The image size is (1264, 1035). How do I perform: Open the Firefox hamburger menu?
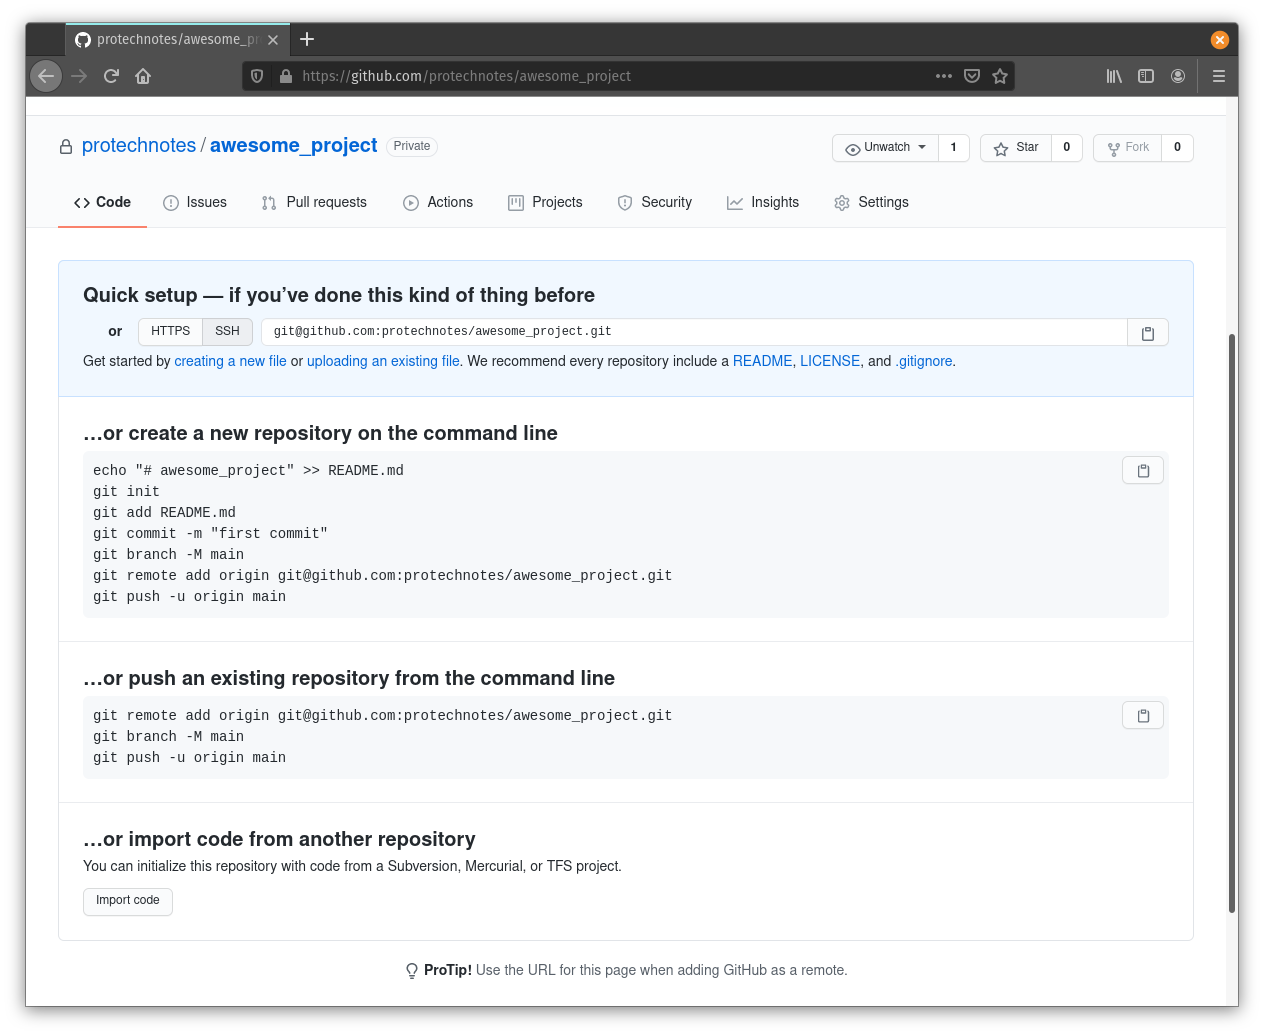tap(1219, 76)
